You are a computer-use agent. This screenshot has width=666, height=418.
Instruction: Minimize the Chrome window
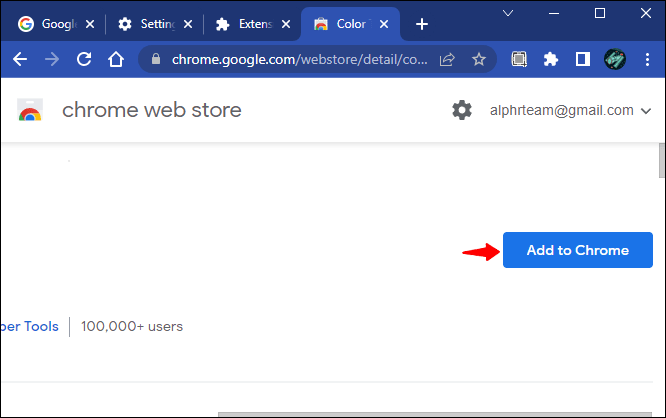[x=554, y=13]
